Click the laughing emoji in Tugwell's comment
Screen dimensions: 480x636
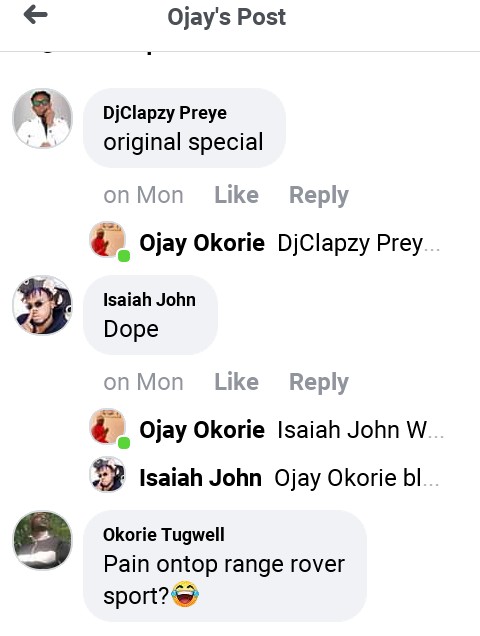(x=185, y=594)
